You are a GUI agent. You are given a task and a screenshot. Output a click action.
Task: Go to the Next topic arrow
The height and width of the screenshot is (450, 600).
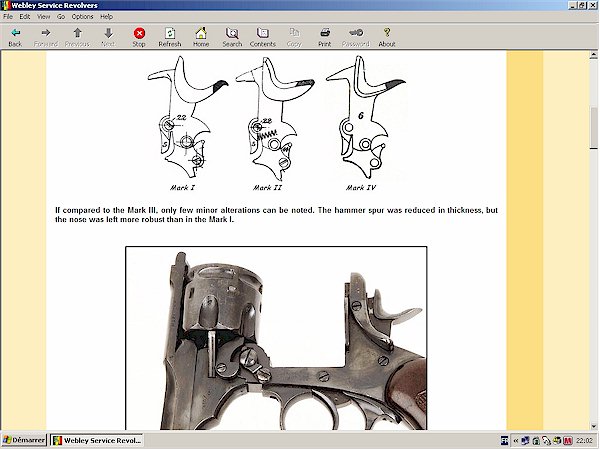[108, 37]
